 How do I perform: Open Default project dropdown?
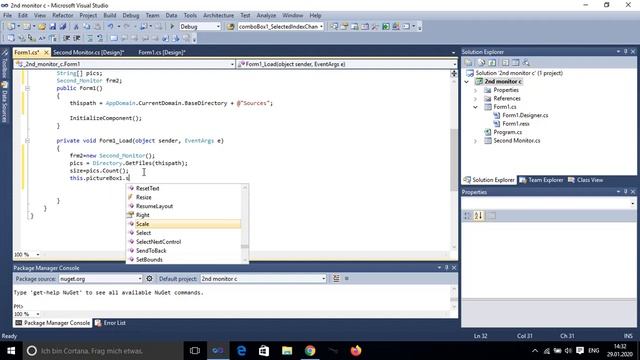[x=324, y=278]
